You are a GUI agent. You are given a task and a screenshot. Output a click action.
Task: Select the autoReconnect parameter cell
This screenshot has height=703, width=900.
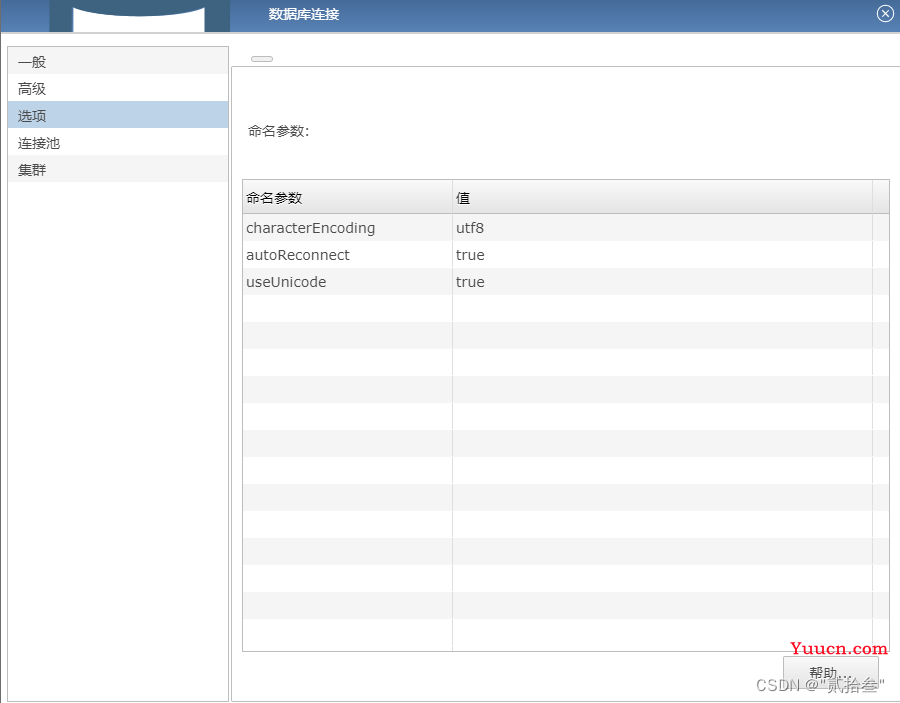pos(347,255)
